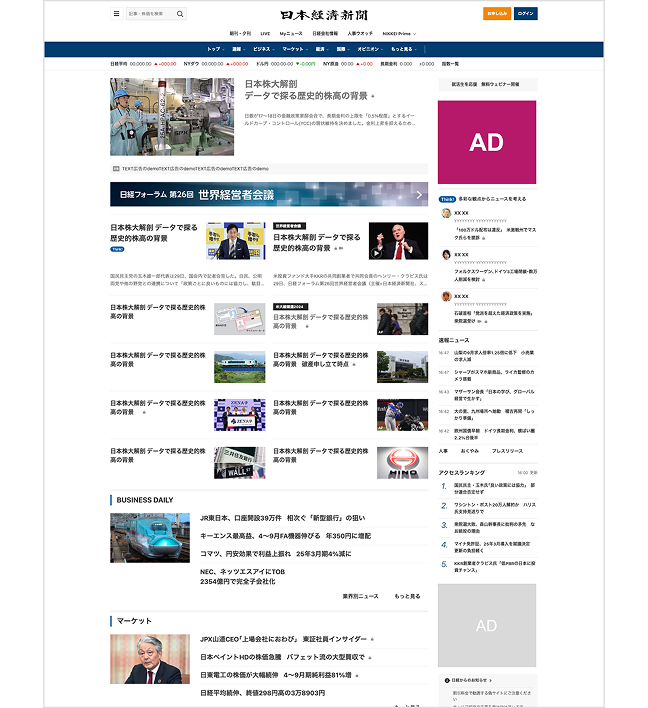Screen dimensions: 648x708
Task: Open the headline JPX山道CEO「上場会社におわび」
Action: (283, 639)
